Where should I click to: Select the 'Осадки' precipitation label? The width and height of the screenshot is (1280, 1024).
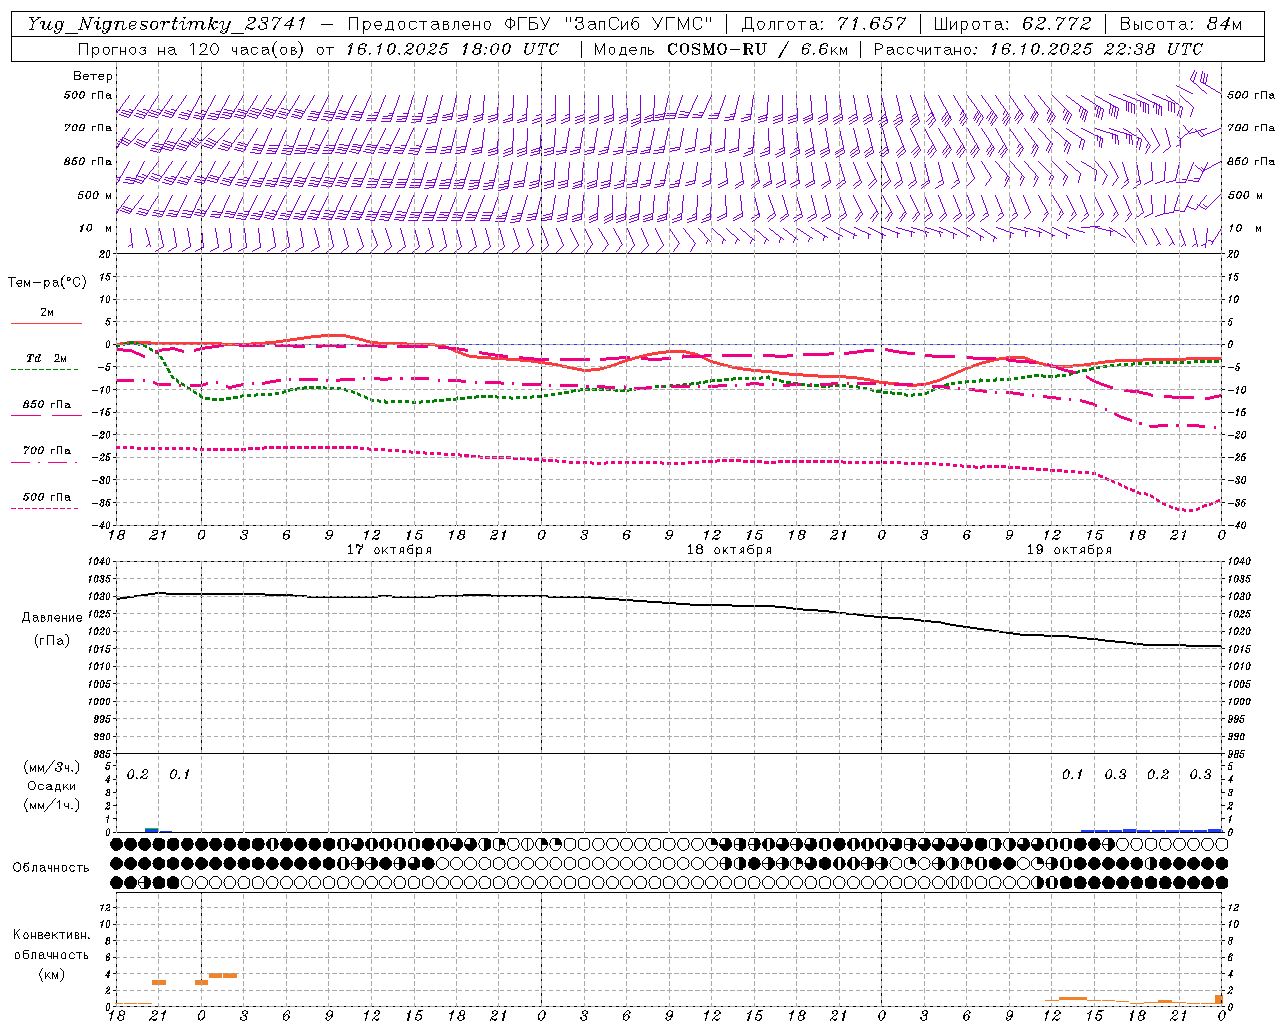point(52,786)
